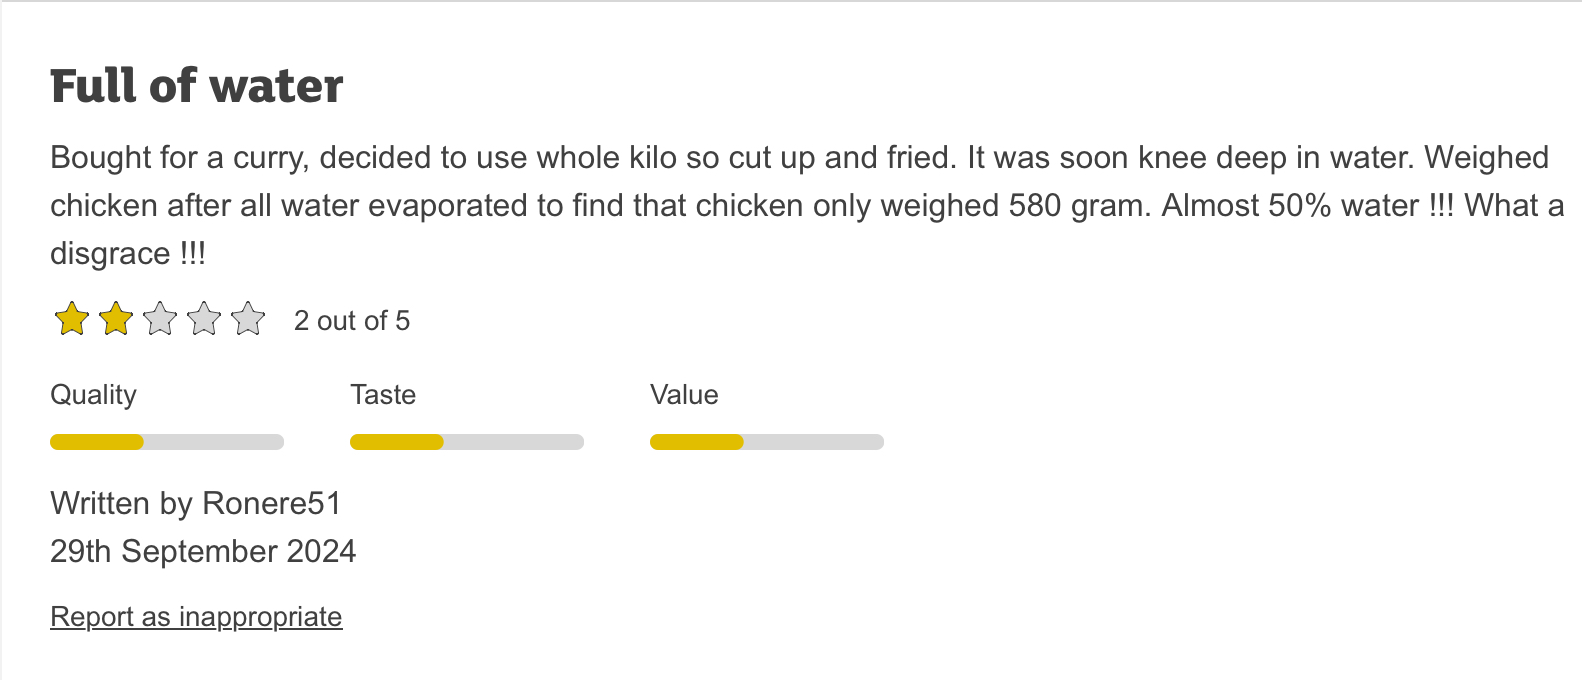Click the Taste rating bar

click(467, 442)
